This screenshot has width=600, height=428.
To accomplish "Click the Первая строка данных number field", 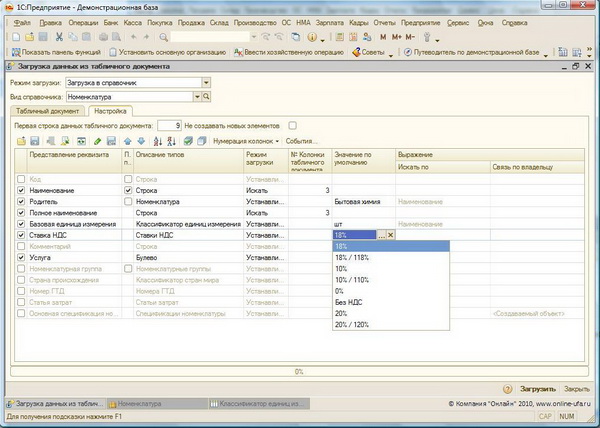I will [169, 125].
